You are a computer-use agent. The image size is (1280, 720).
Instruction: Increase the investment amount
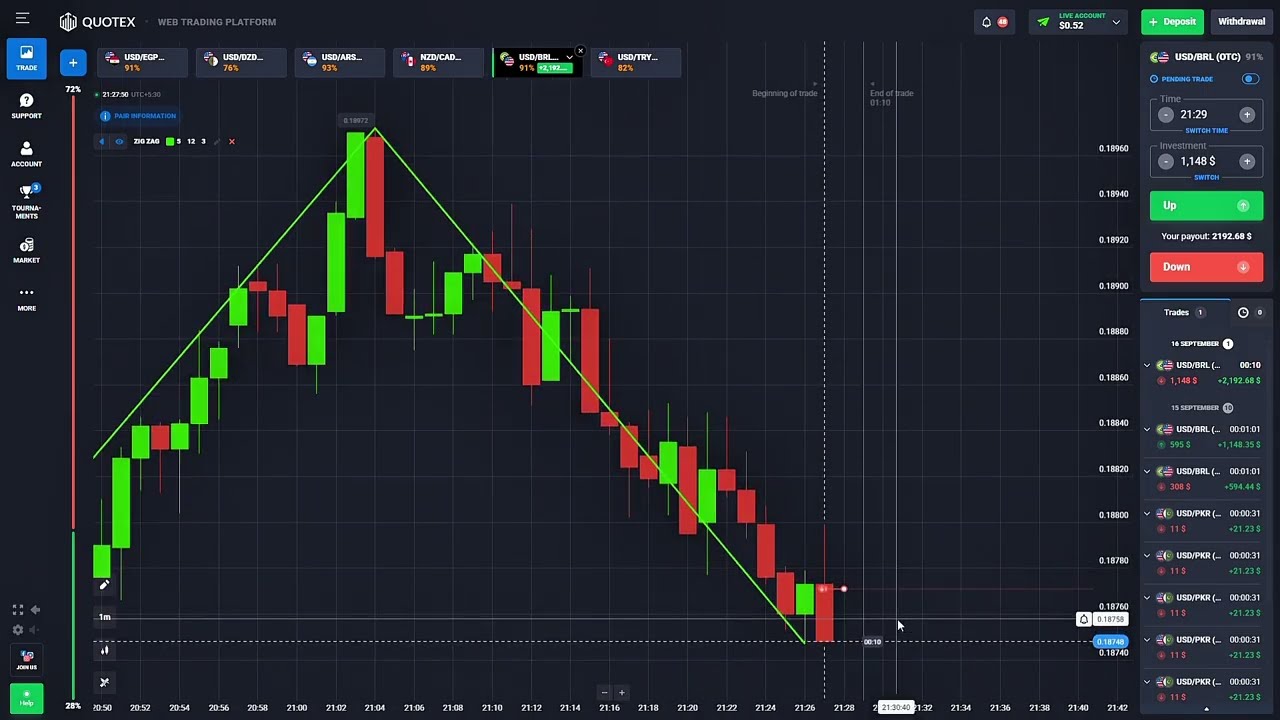[1247, 161]
